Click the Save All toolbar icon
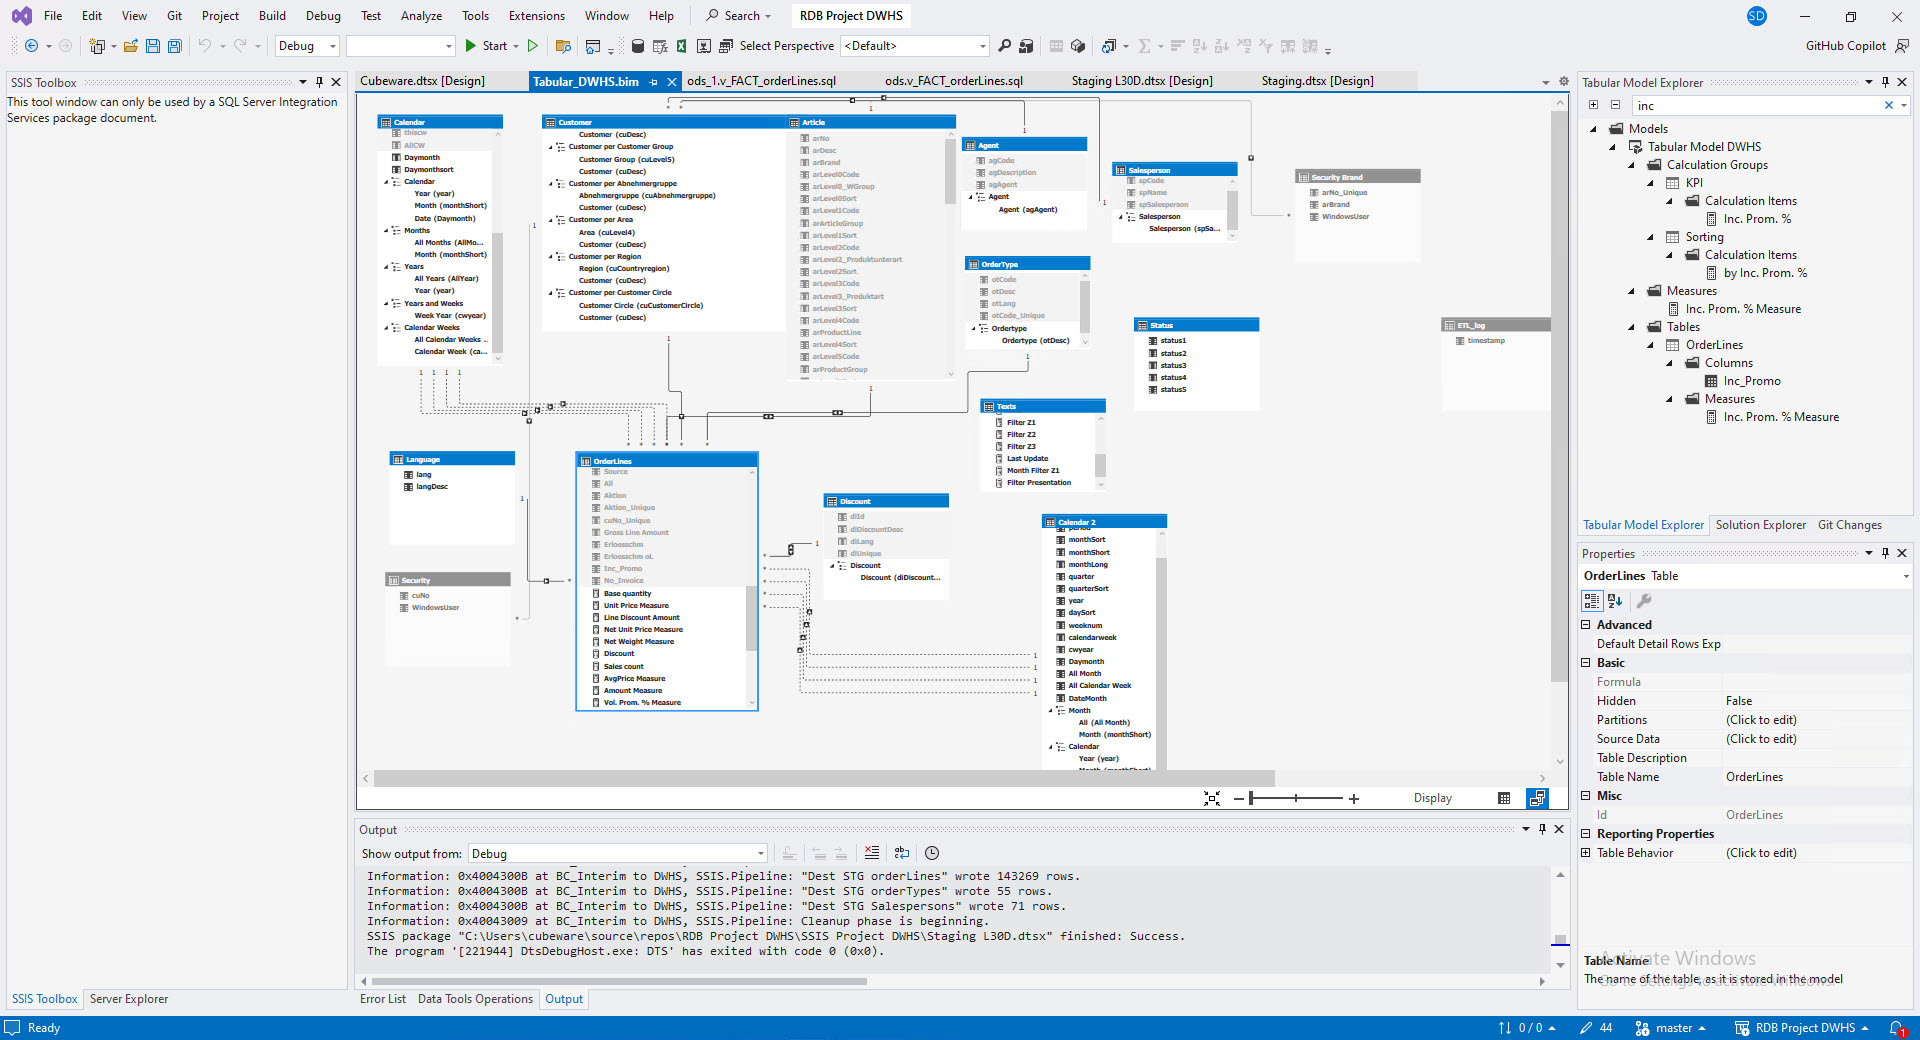Screen dimensions: 1920x1040 (175, 46)
